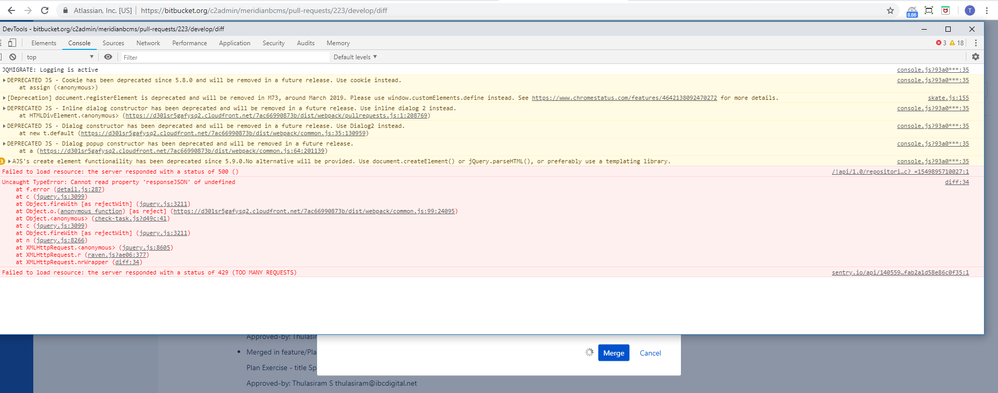Image resolution: width=998 pixels, height=393 pixels.
Task: Select the Console tab
Action: point(80,43)
